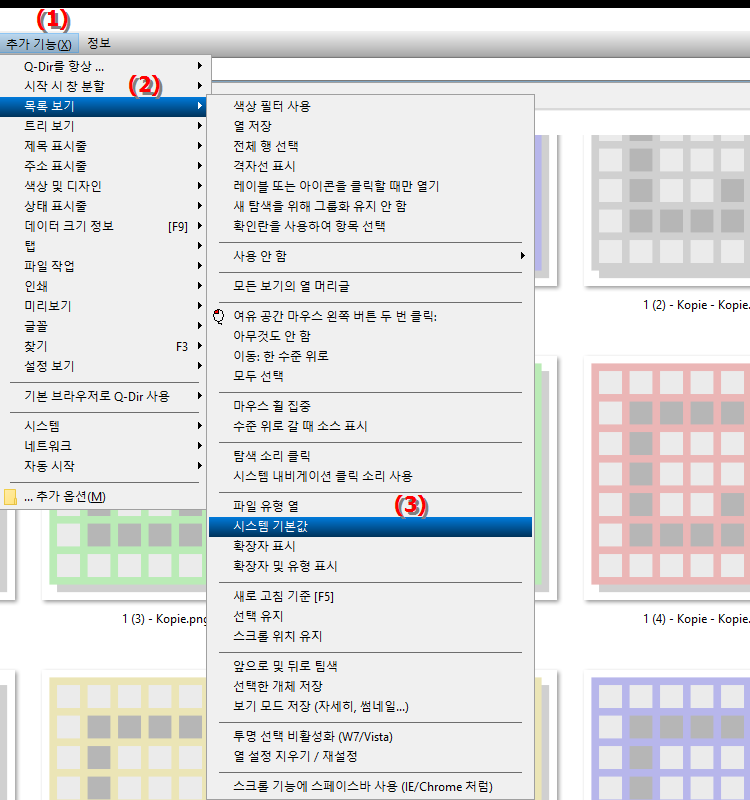This screenshot has height=800, width=750.
Task: Toggle 격자선 표시 option
Action: (x=370, y=166)
